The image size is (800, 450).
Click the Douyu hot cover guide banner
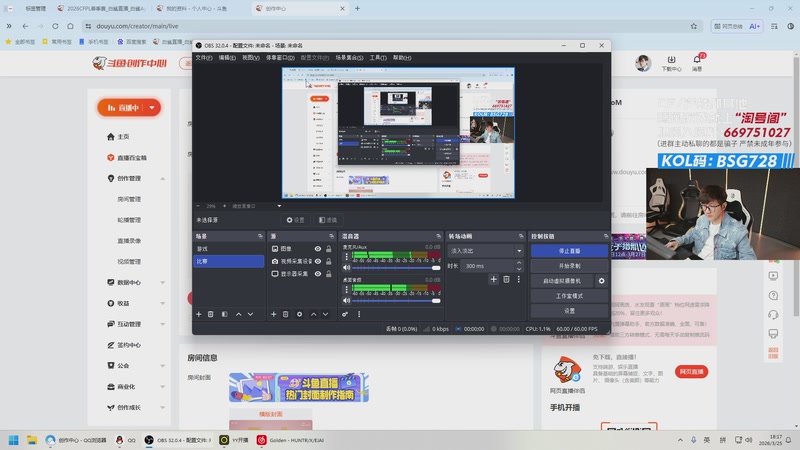pyautogui.click(x=299, y=387)
